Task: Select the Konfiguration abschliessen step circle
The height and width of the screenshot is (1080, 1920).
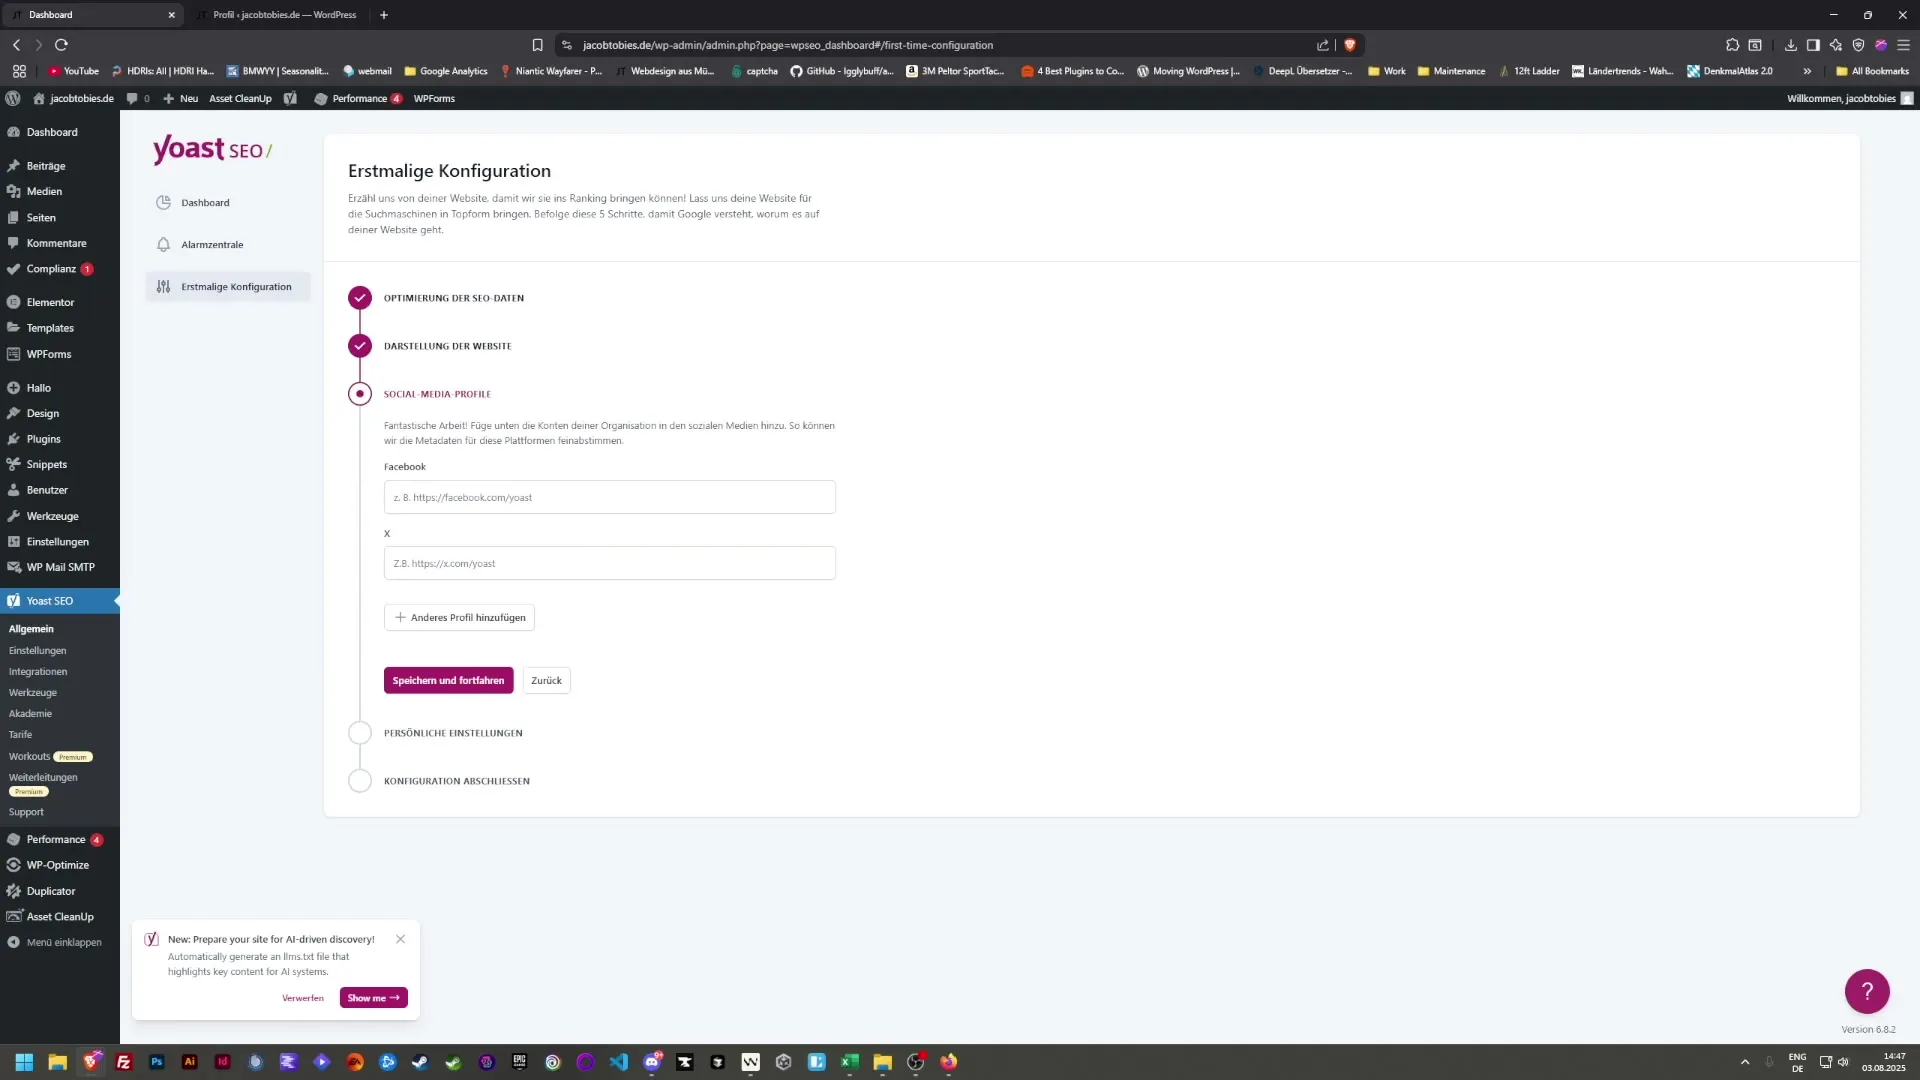Action: click(360, 781)
